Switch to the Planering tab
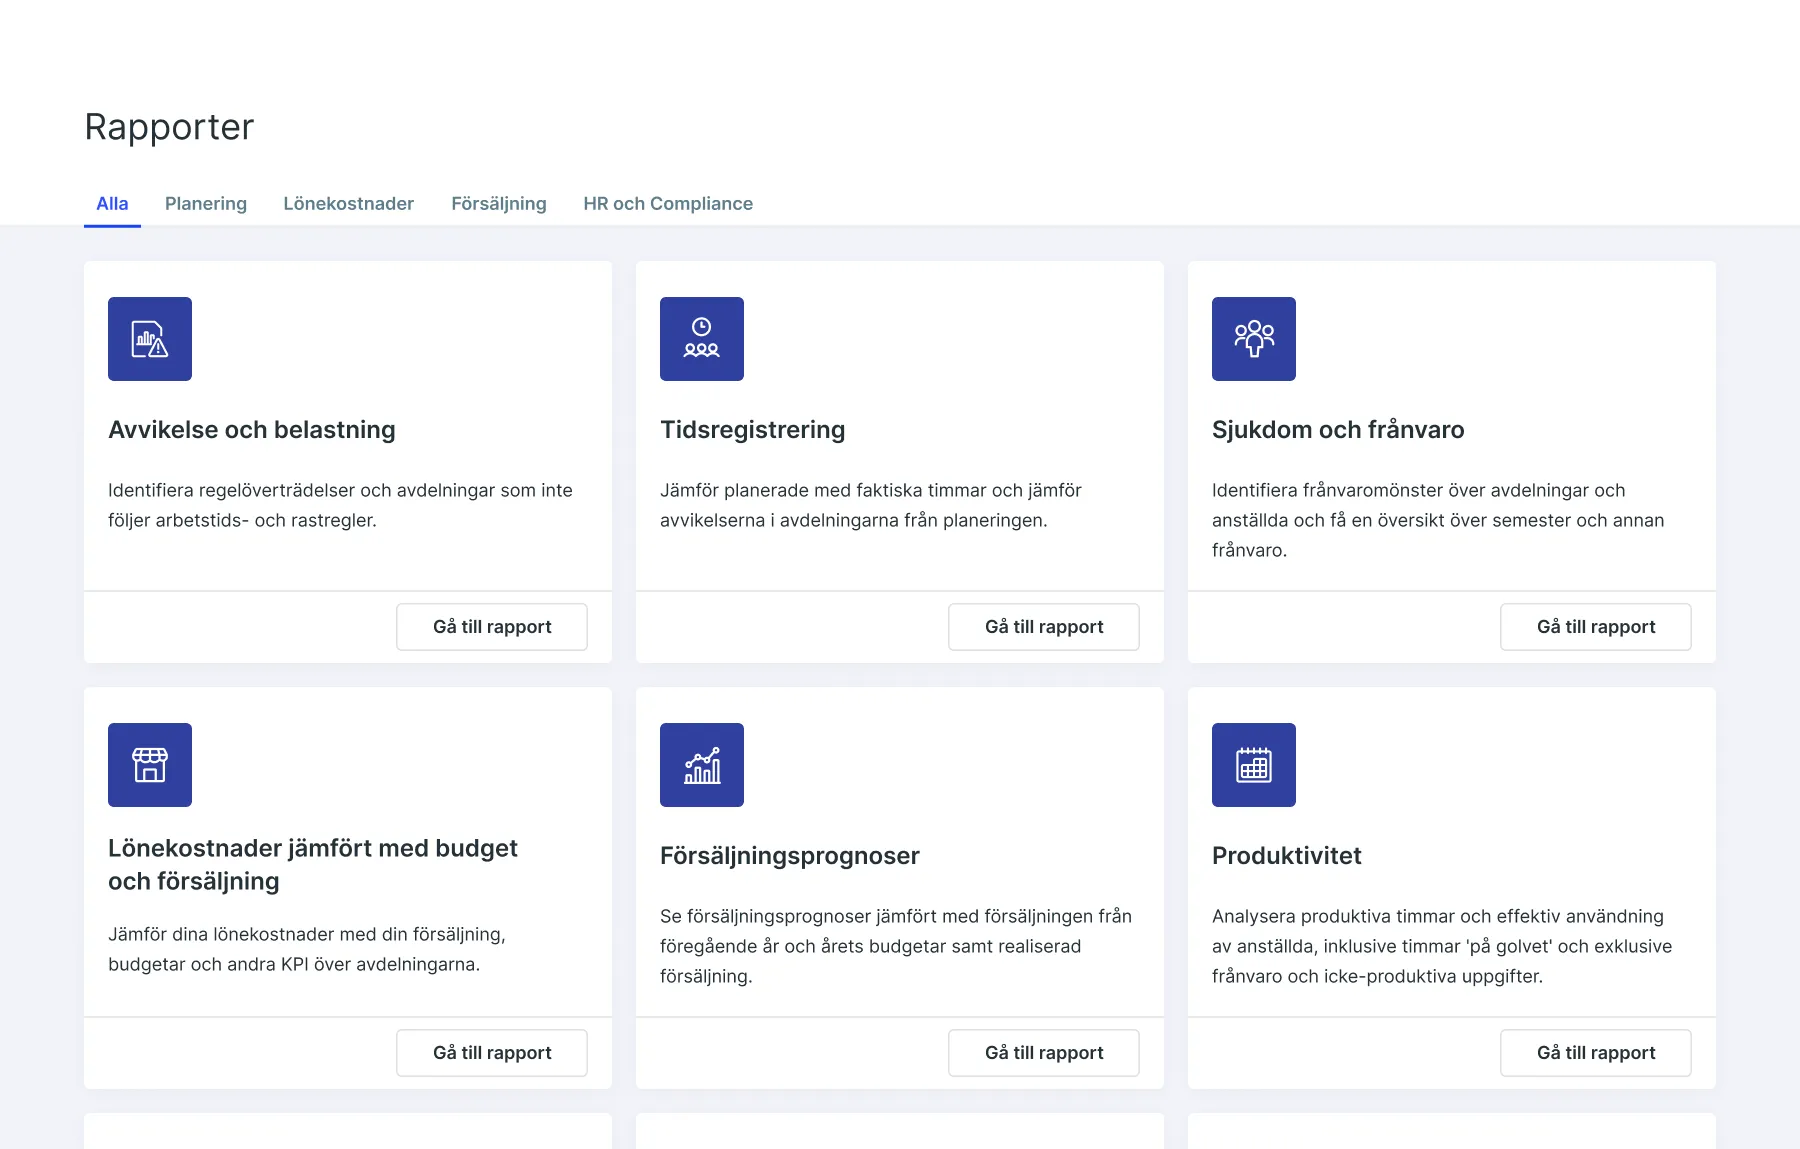The height and width of the screenshot is (1149, 1800). point(206,204)
